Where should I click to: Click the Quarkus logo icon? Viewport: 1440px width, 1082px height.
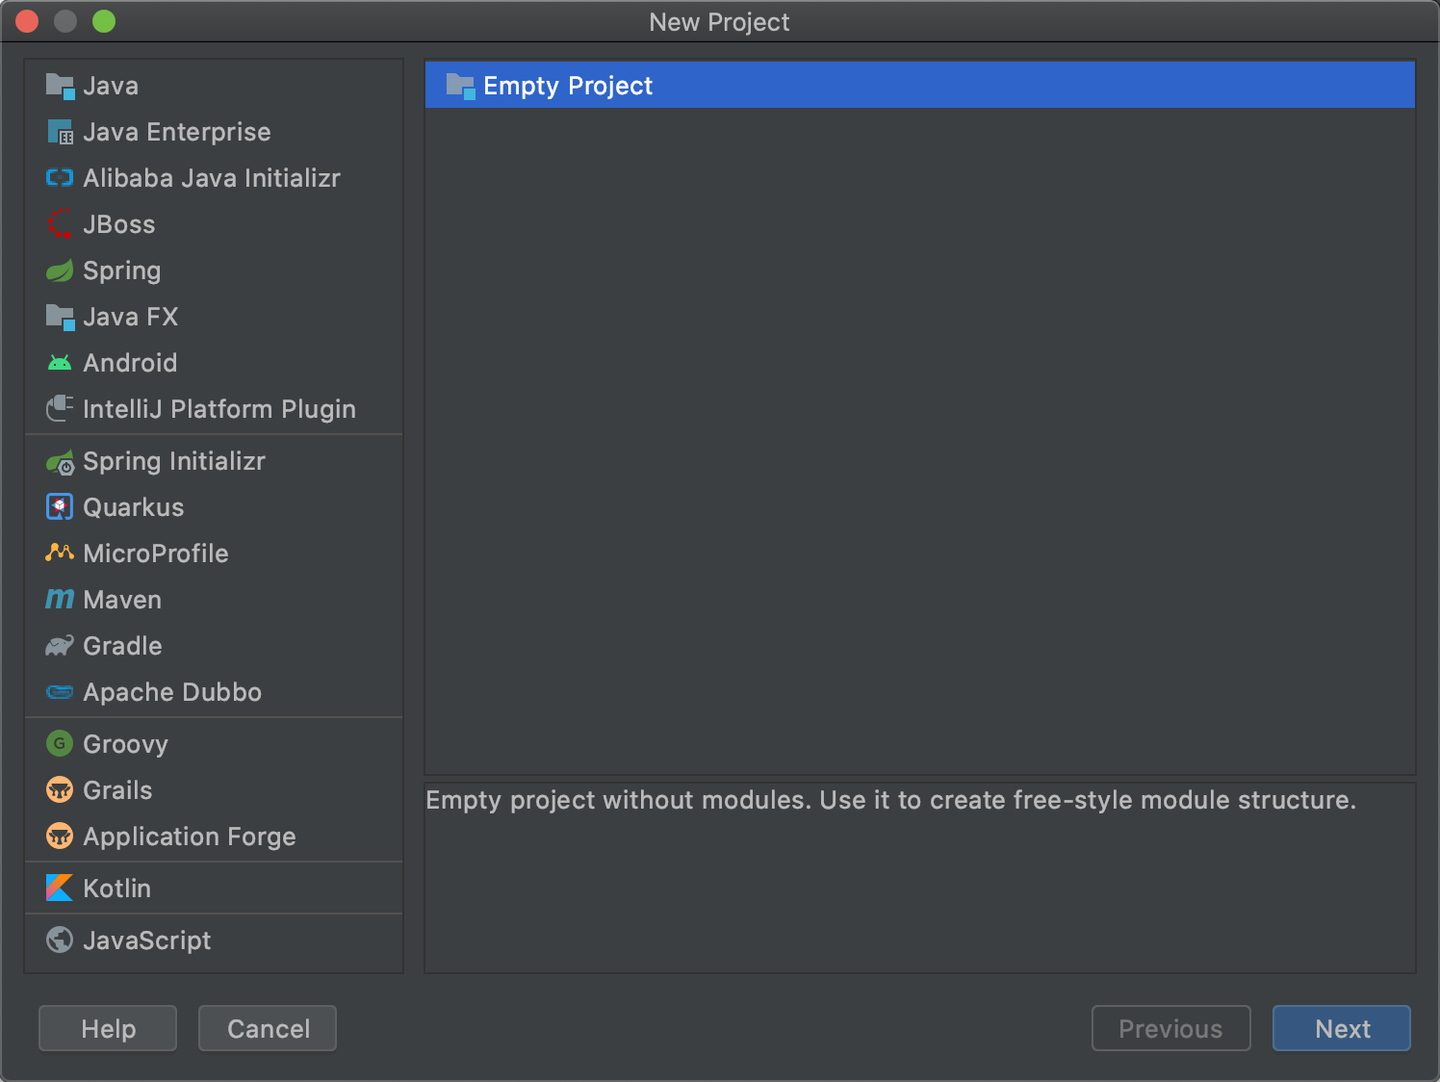point(60,507)
